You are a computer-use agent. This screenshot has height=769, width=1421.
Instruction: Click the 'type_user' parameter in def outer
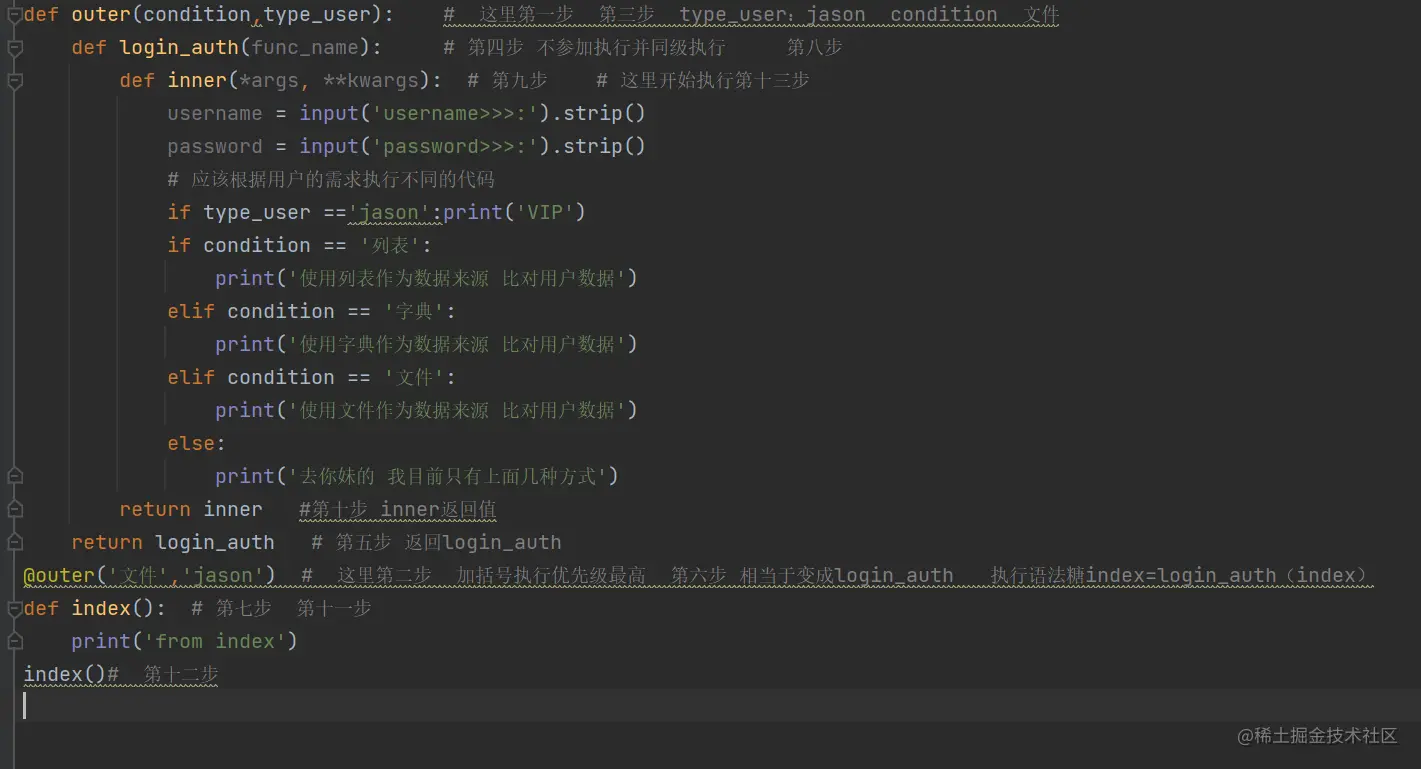pyautogui.click(x=317, y=15)
